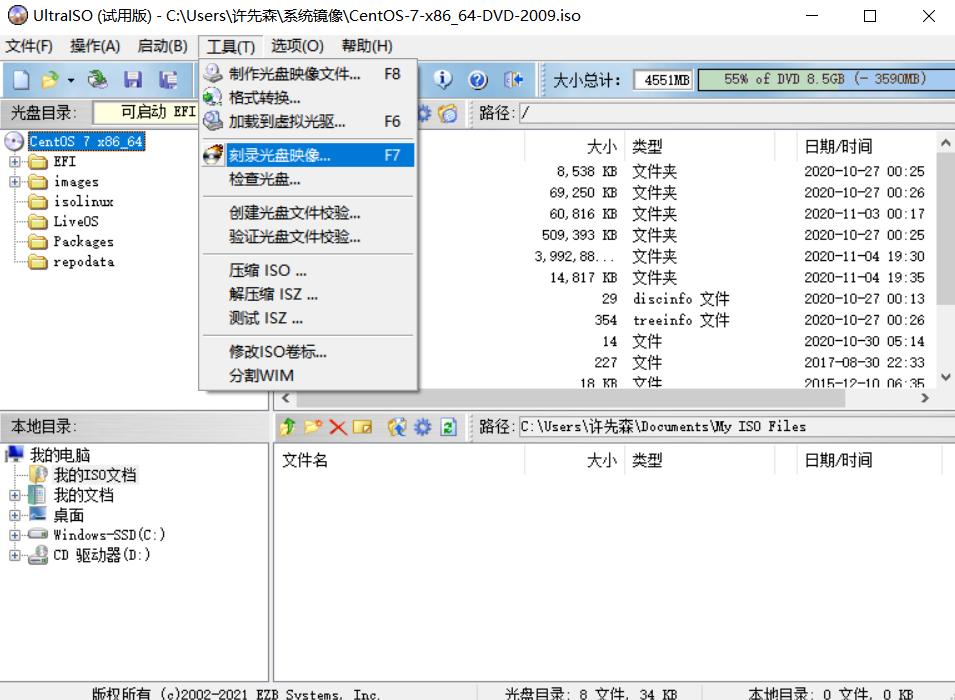955x700 pixels.
Task: Select isolinux folder in tree
Action: coord(83,202)
